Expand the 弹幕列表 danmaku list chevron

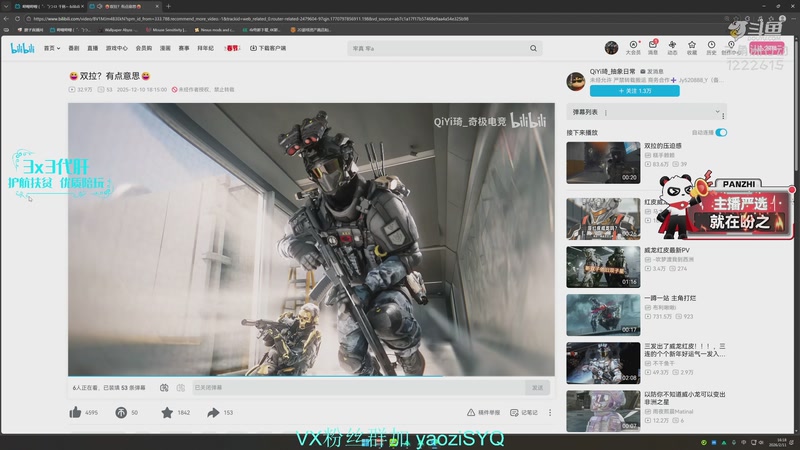tap(717, 111)
